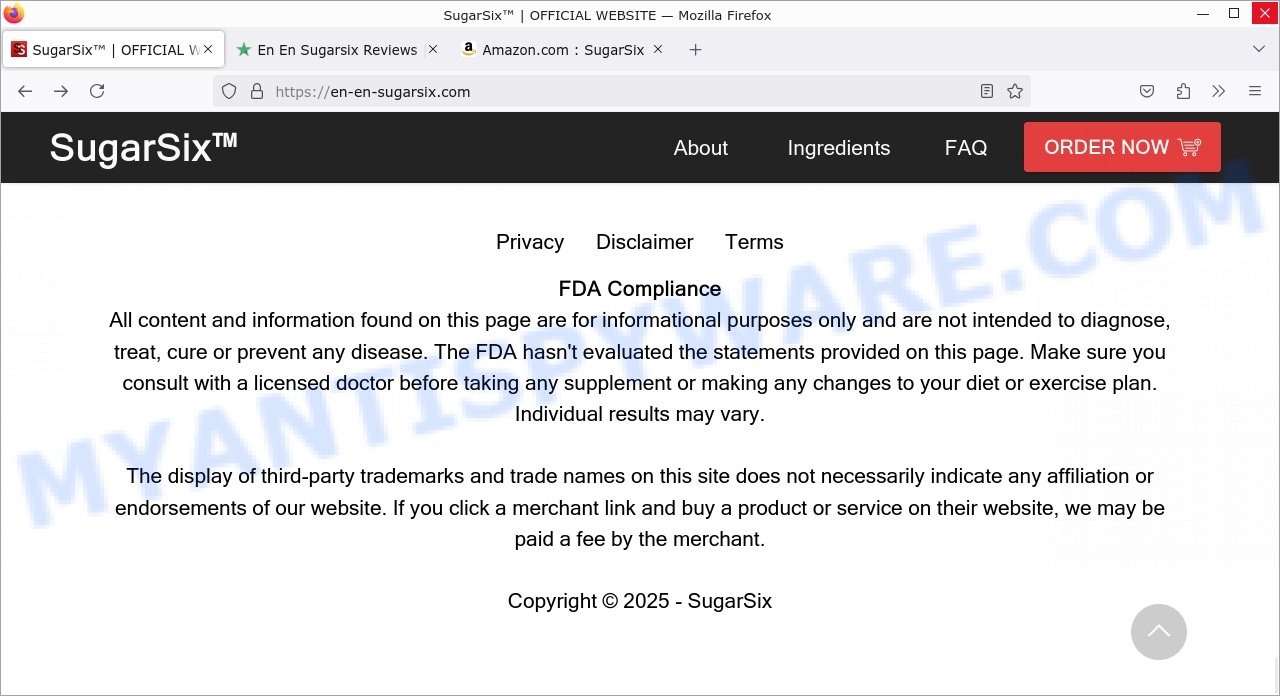
Task: Open the Ingredients navigation link
Action: pyautogui.click(x=839, y=148)
